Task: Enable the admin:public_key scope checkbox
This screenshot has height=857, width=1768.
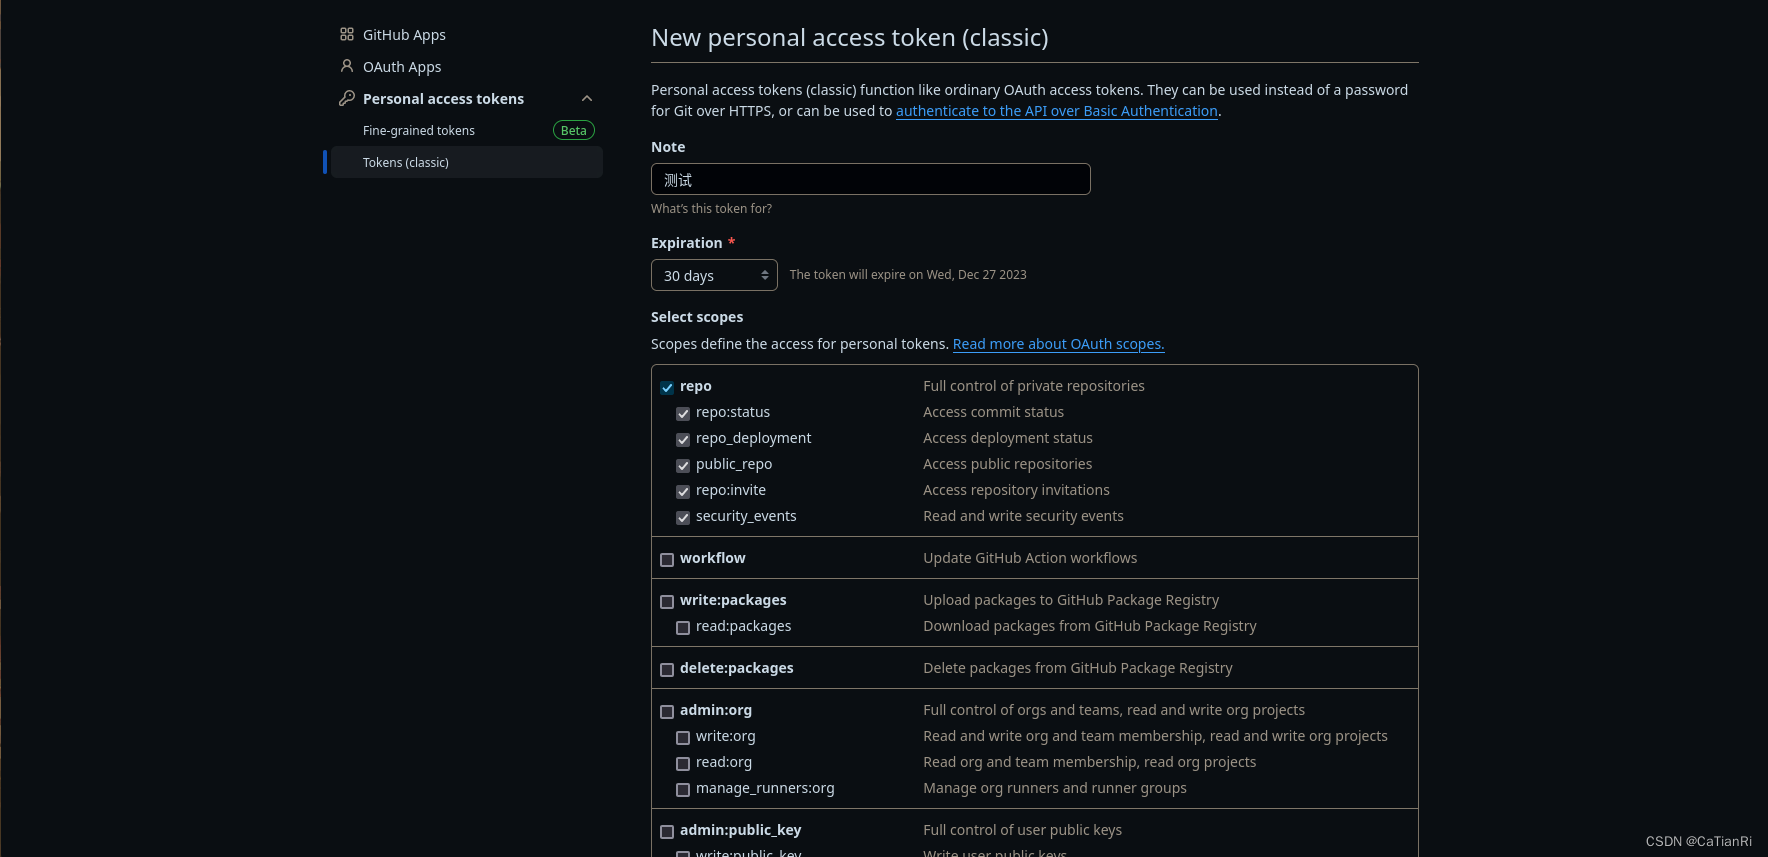Action: coord(667,831)
